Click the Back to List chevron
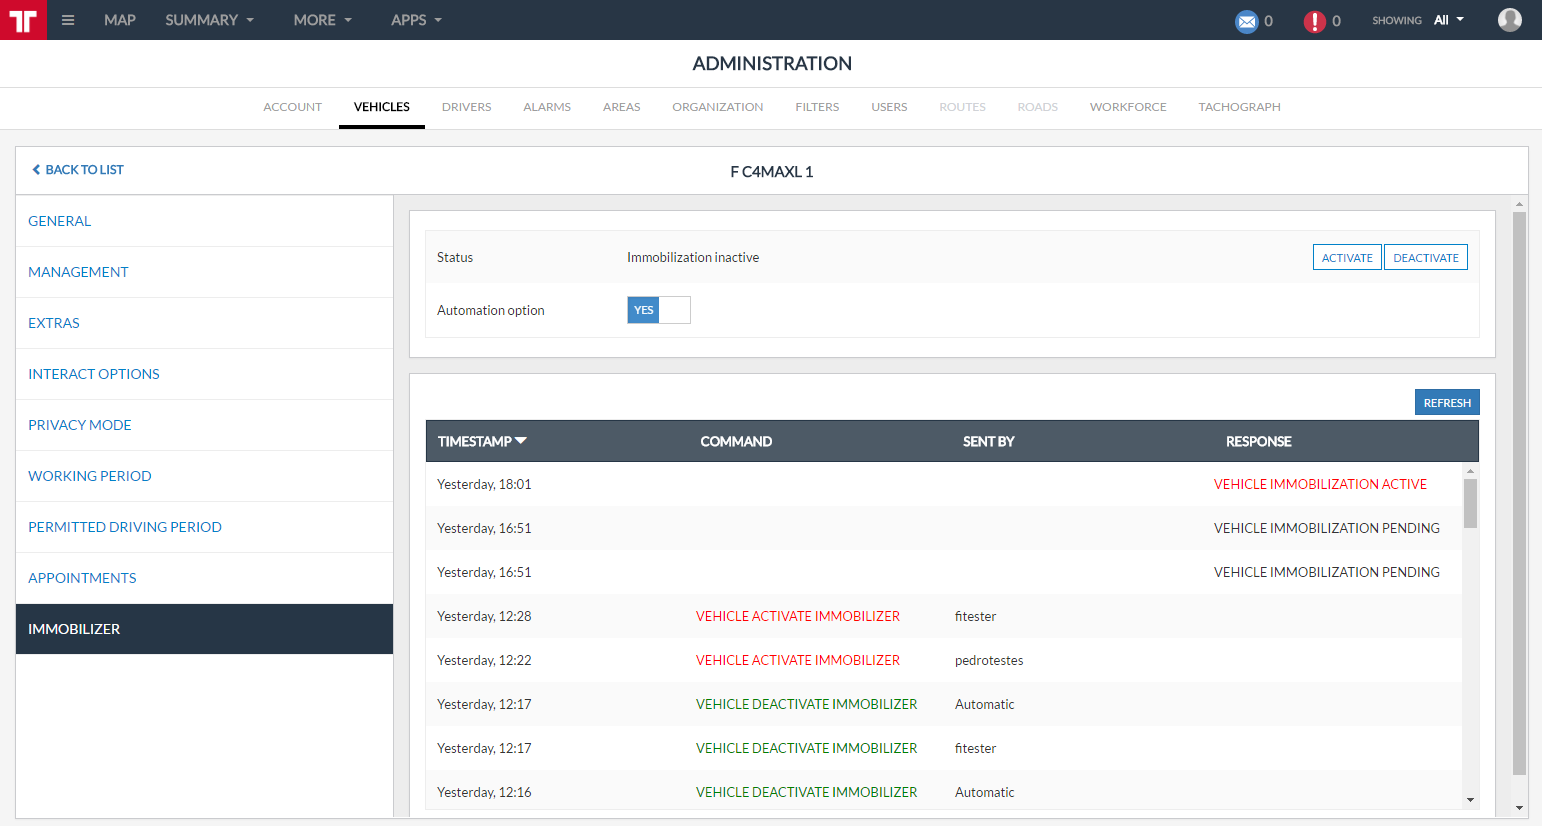The image size is (1542, 826). click(x=37, y=170)
